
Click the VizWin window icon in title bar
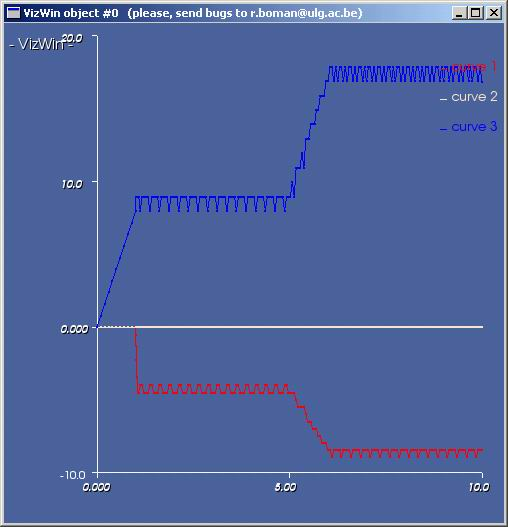(x=13, y=13)
